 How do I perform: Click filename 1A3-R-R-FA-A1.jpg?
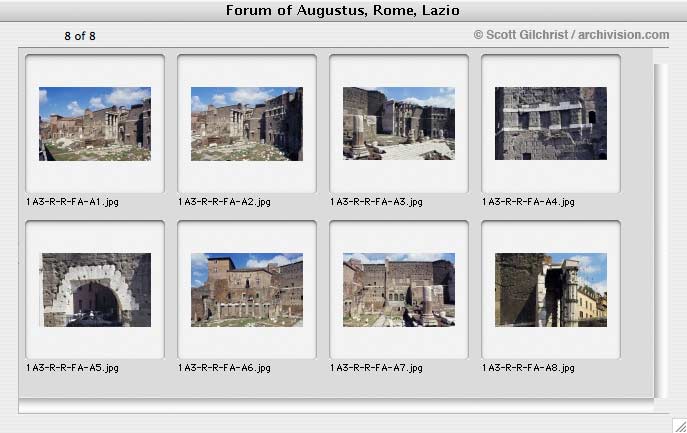tap(72, 202)
